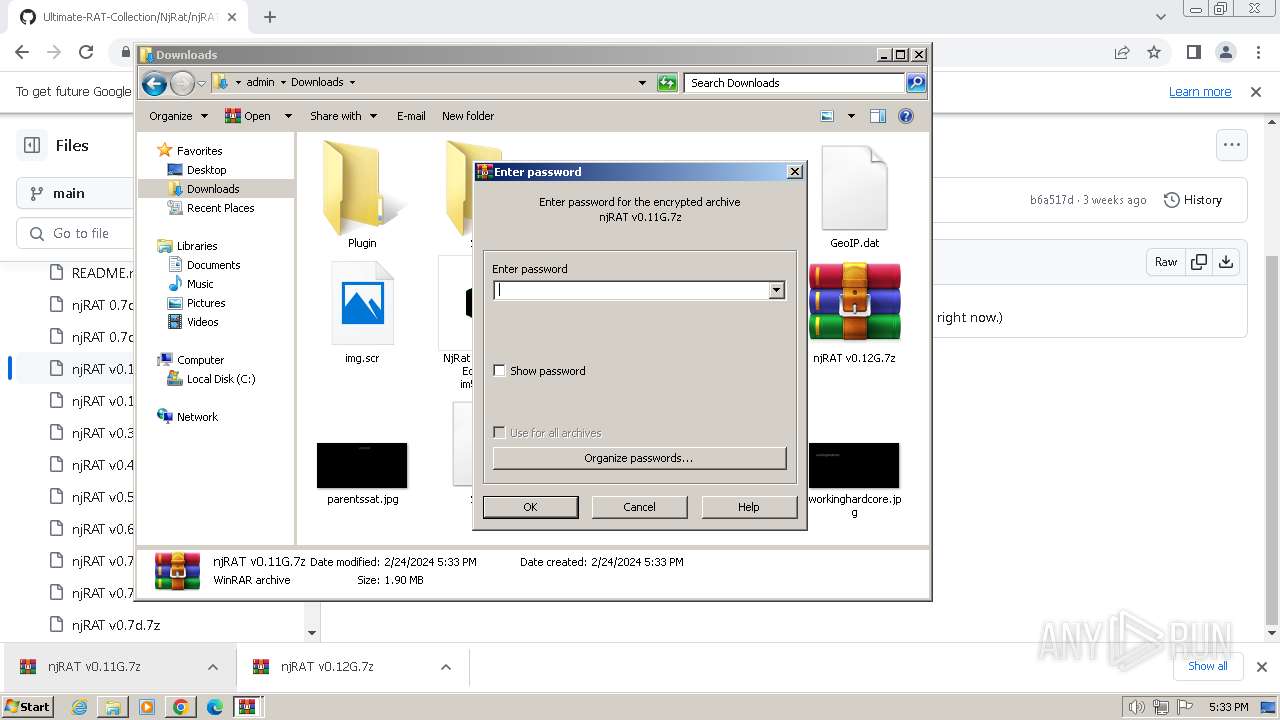This screenshot has width=1280, height=720.
Task: Select Local Disk (C:) in navigation pane
Action: (x=220, y=379)
